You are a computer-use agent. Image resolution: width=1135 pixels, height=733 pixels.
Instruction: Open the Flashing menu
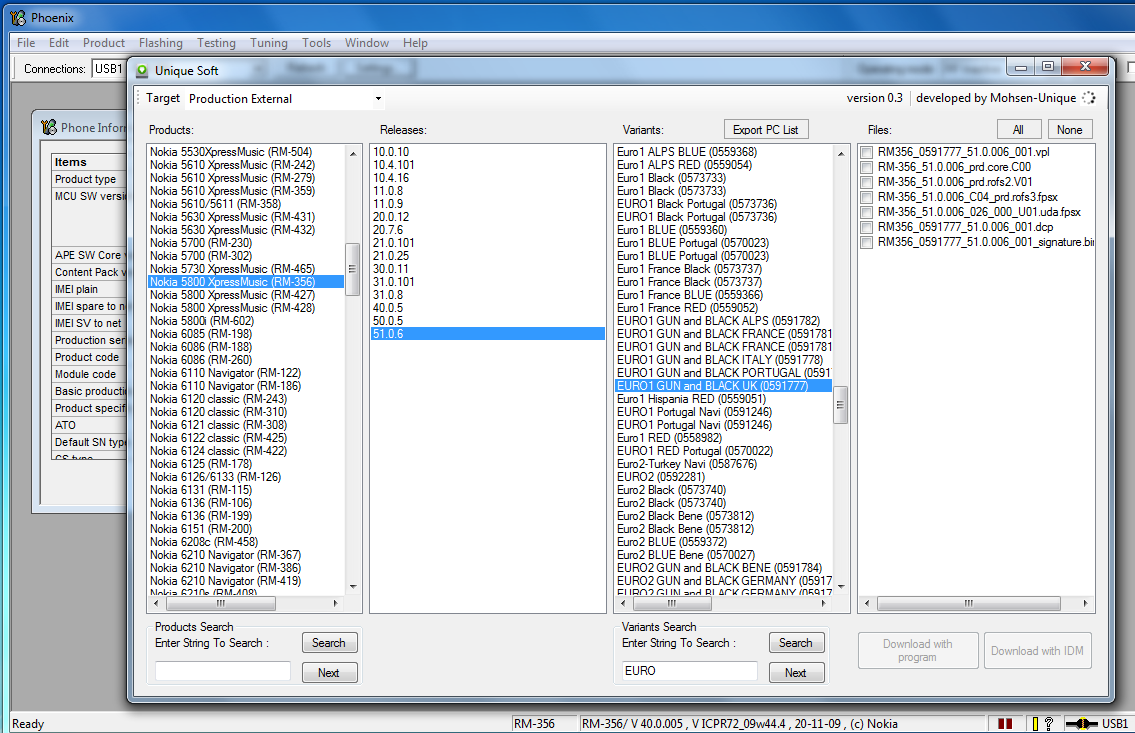pyautogui.click(x=161, y=43)
